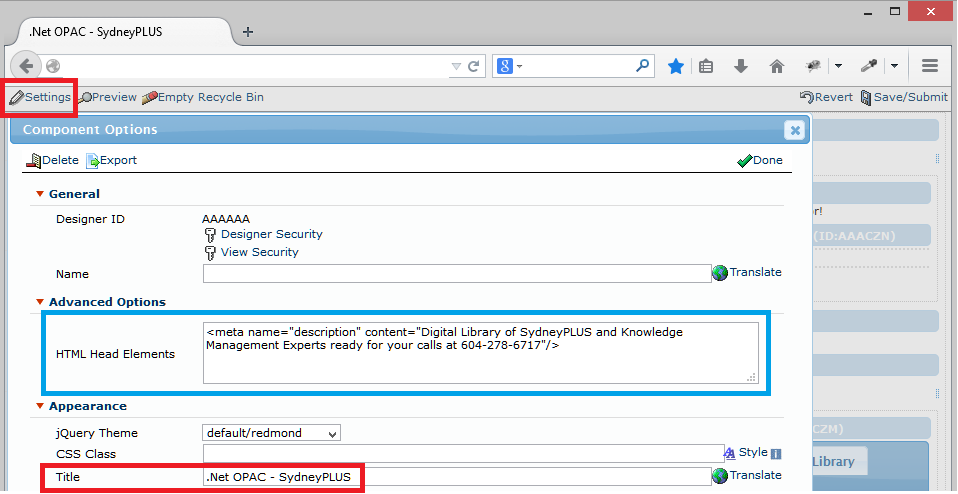Image resolution: width=958 pixels, height=494 pixels.
Task: Delete the component
Action: [x=53, y=160]
